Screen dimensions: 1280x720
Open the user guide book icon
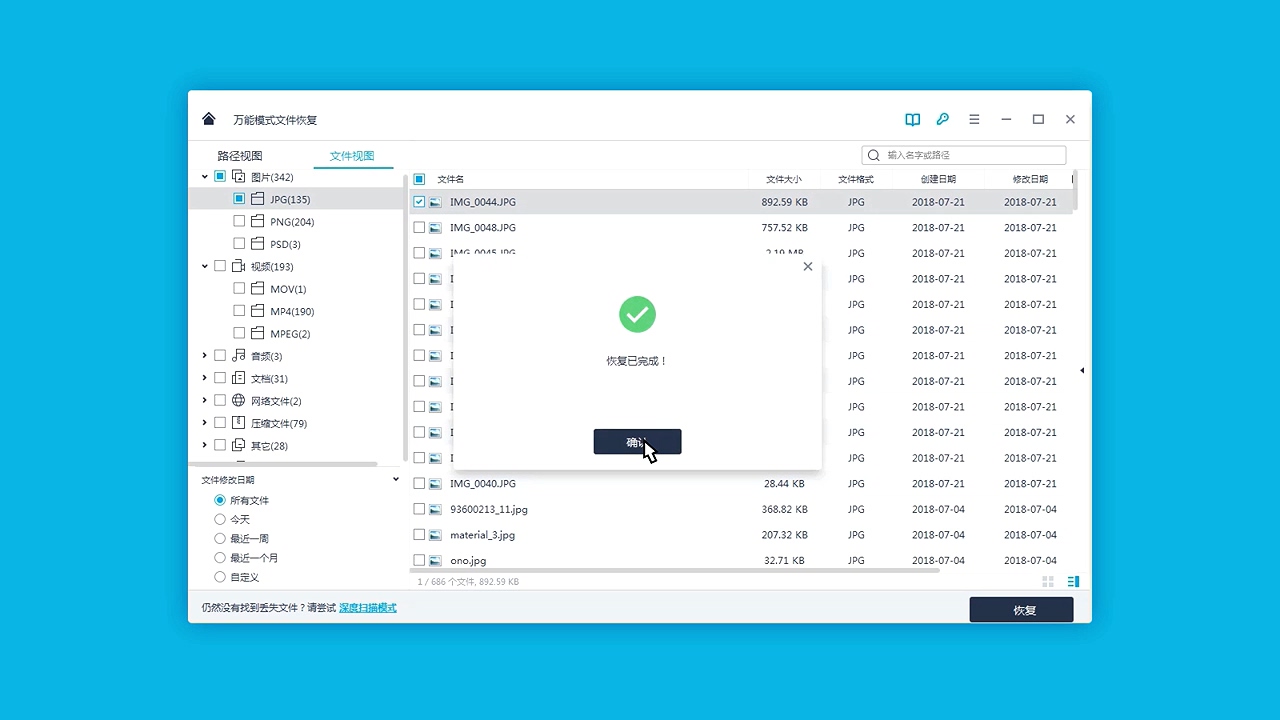(x=912, y=119)
